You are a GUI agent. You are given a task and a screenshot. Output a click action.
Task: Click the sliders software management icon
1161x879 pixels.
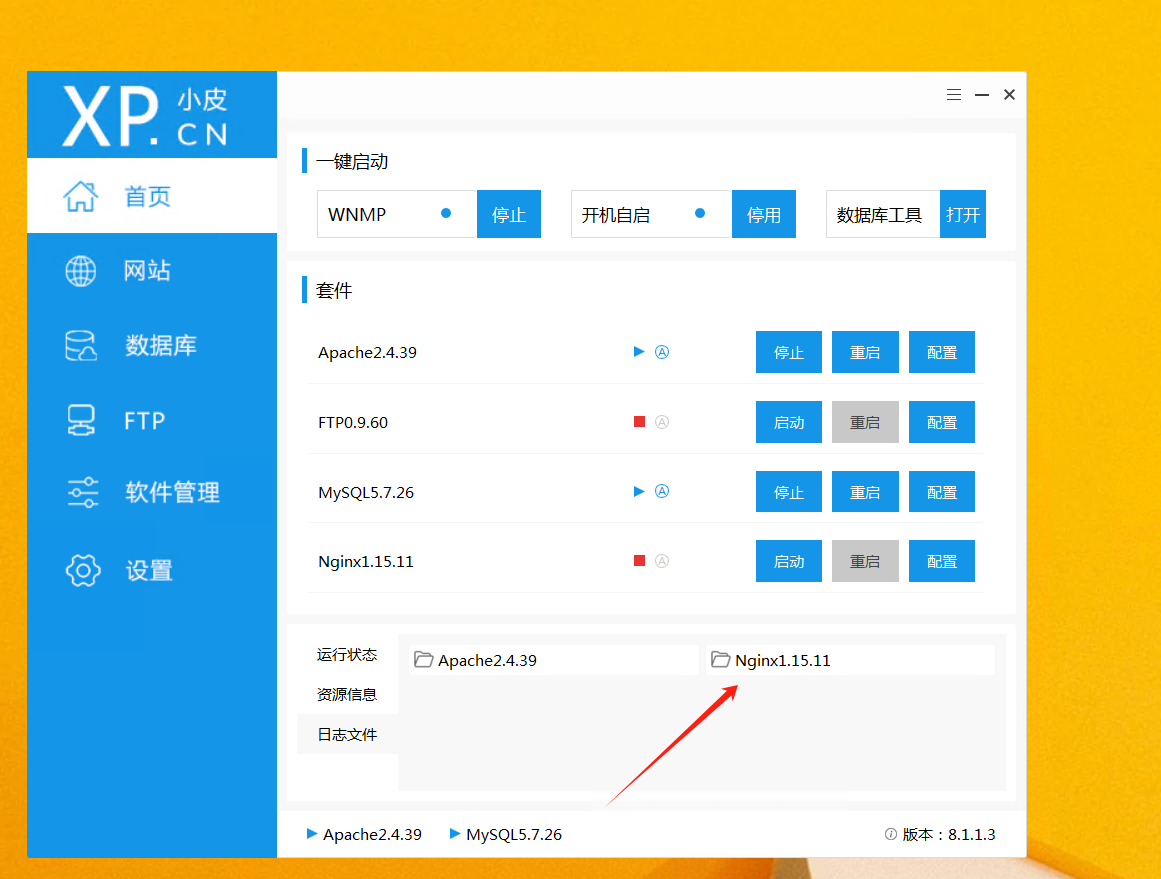[x=82, y=492]
